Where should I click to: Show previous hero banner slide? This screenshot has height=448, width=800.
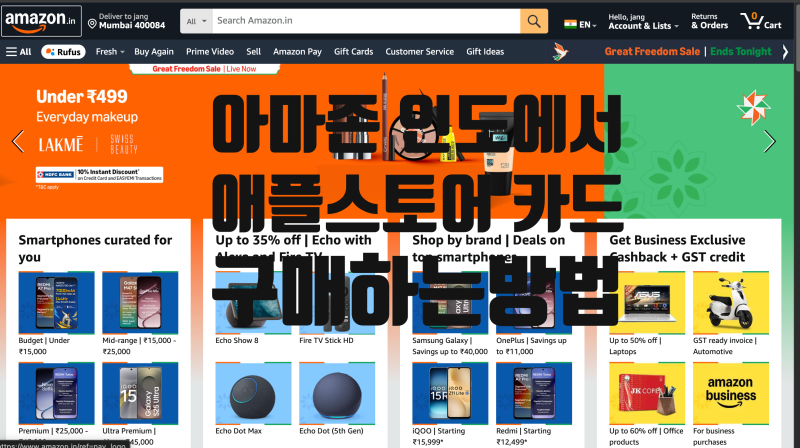tap(18, 141)
